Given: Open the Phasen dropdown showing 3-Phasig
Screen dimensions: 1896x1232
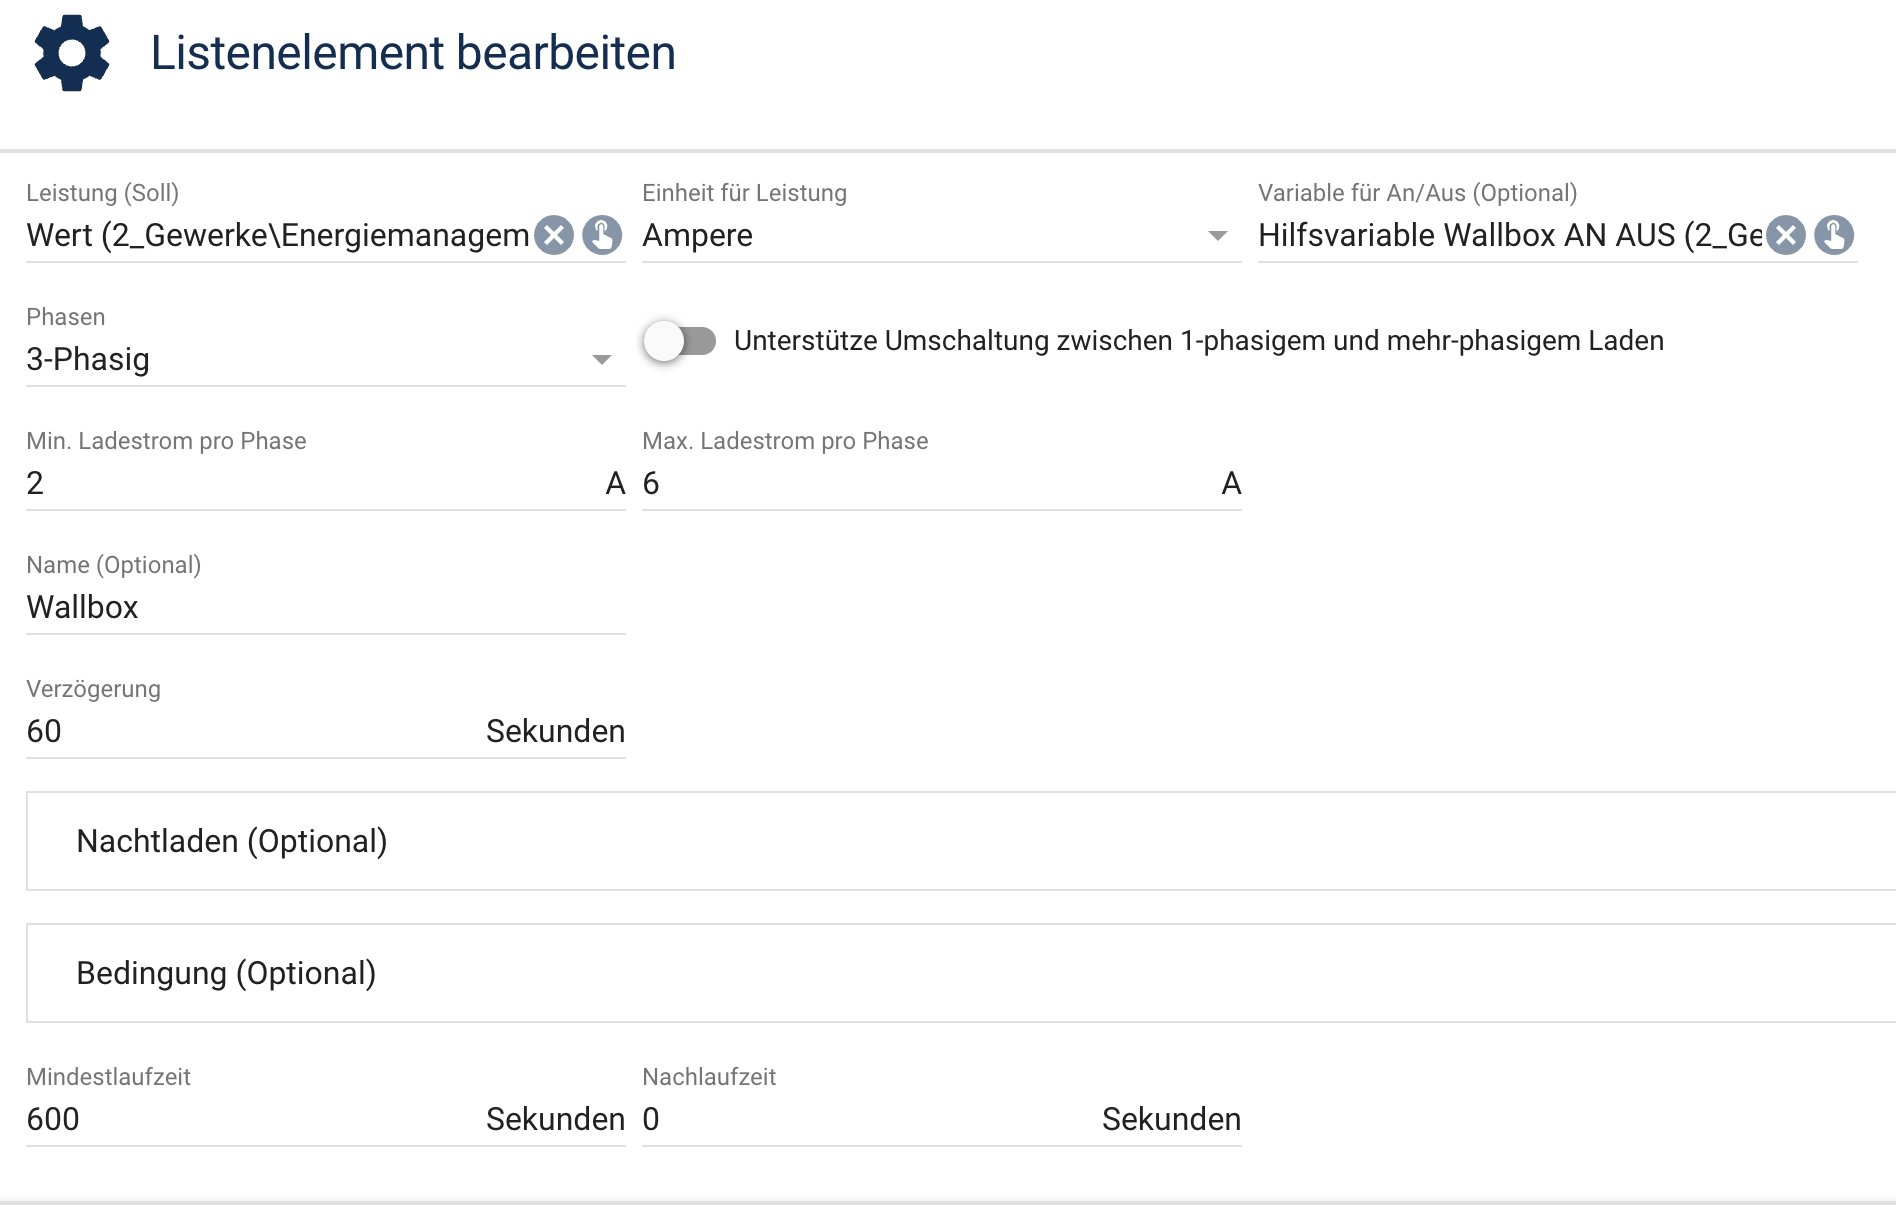Looking at the screenshot, I should pyautogui.click(x=326, y=359).
